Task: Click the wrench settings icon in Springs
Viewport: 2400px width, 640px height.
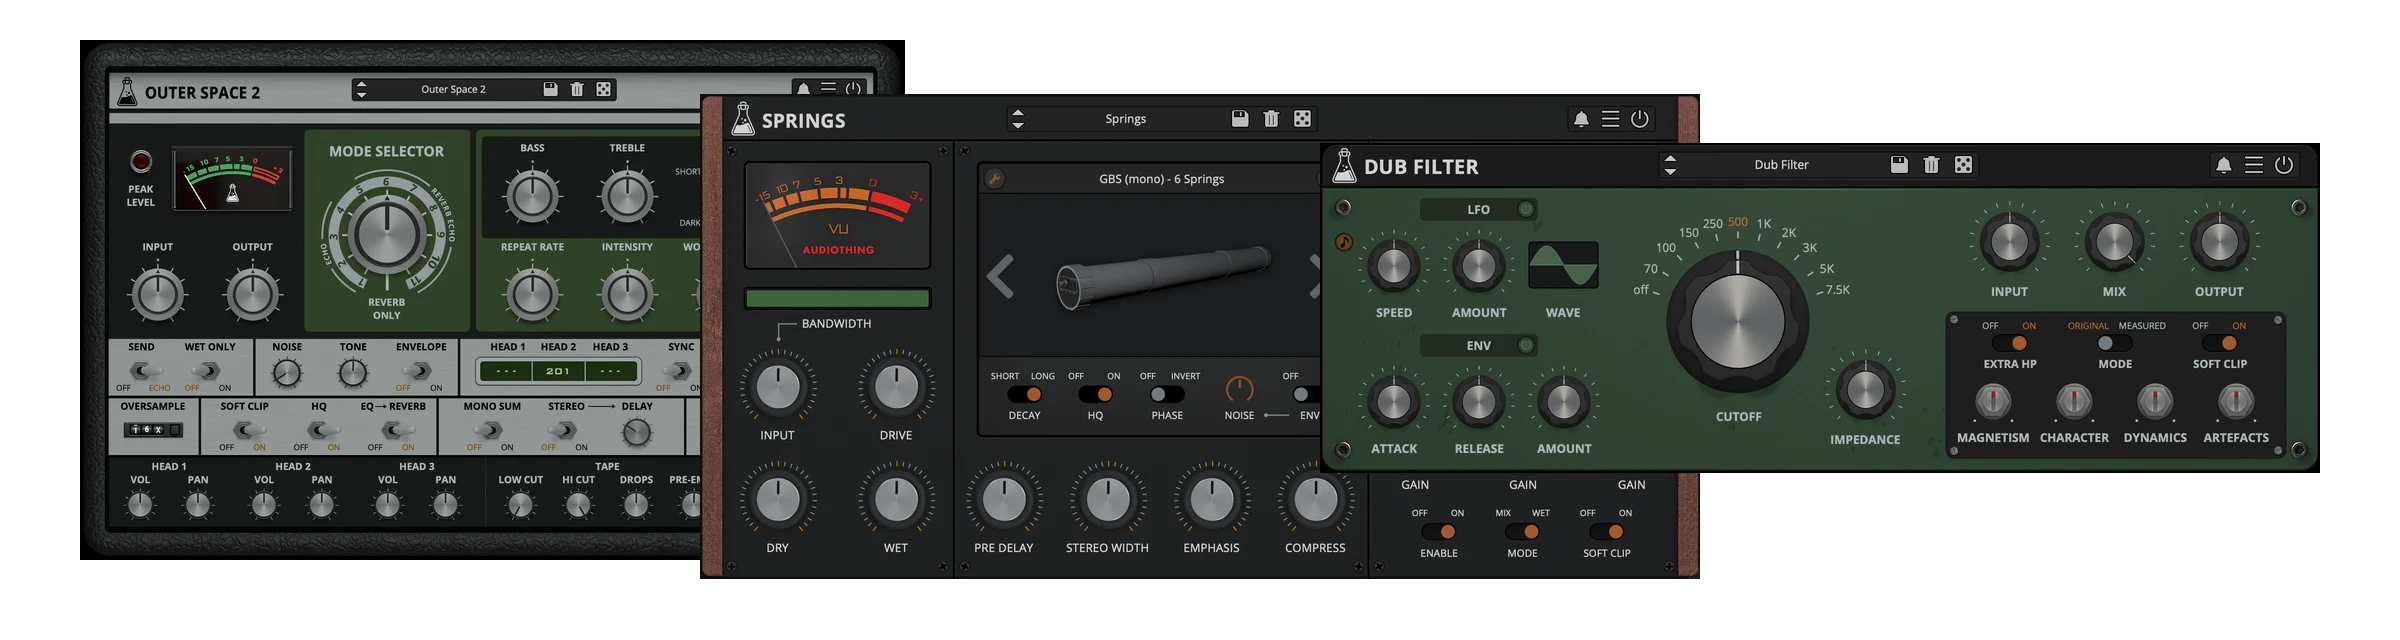Action: point(994,179)
